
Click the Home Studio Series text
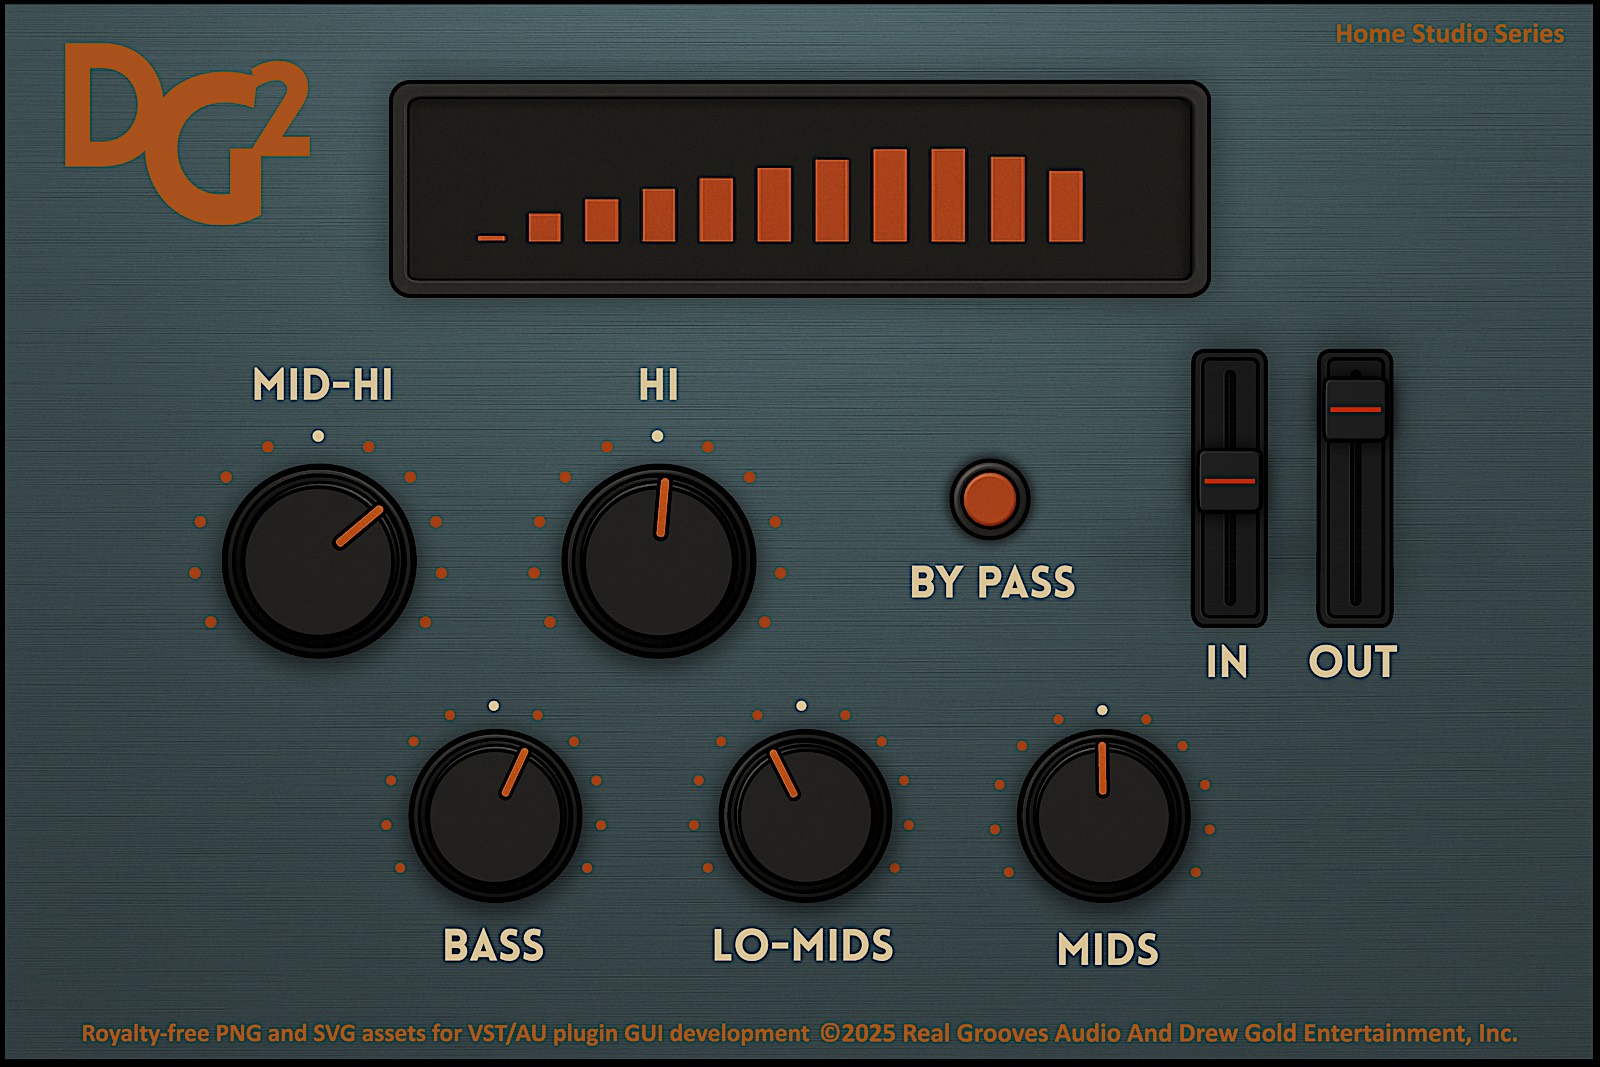(1450, 34)
